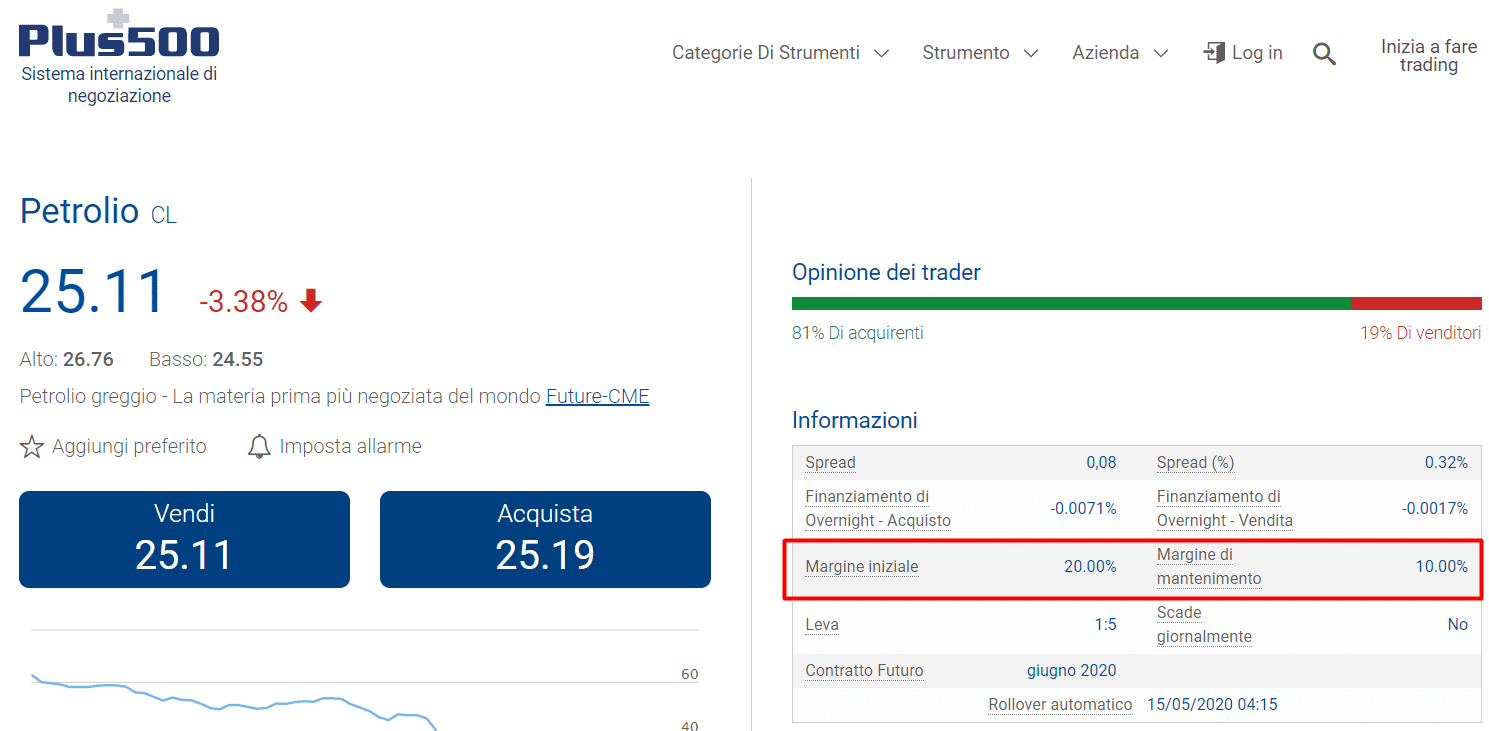
Task: Click giugno 2020 contract value
Action: [1072, 671]
